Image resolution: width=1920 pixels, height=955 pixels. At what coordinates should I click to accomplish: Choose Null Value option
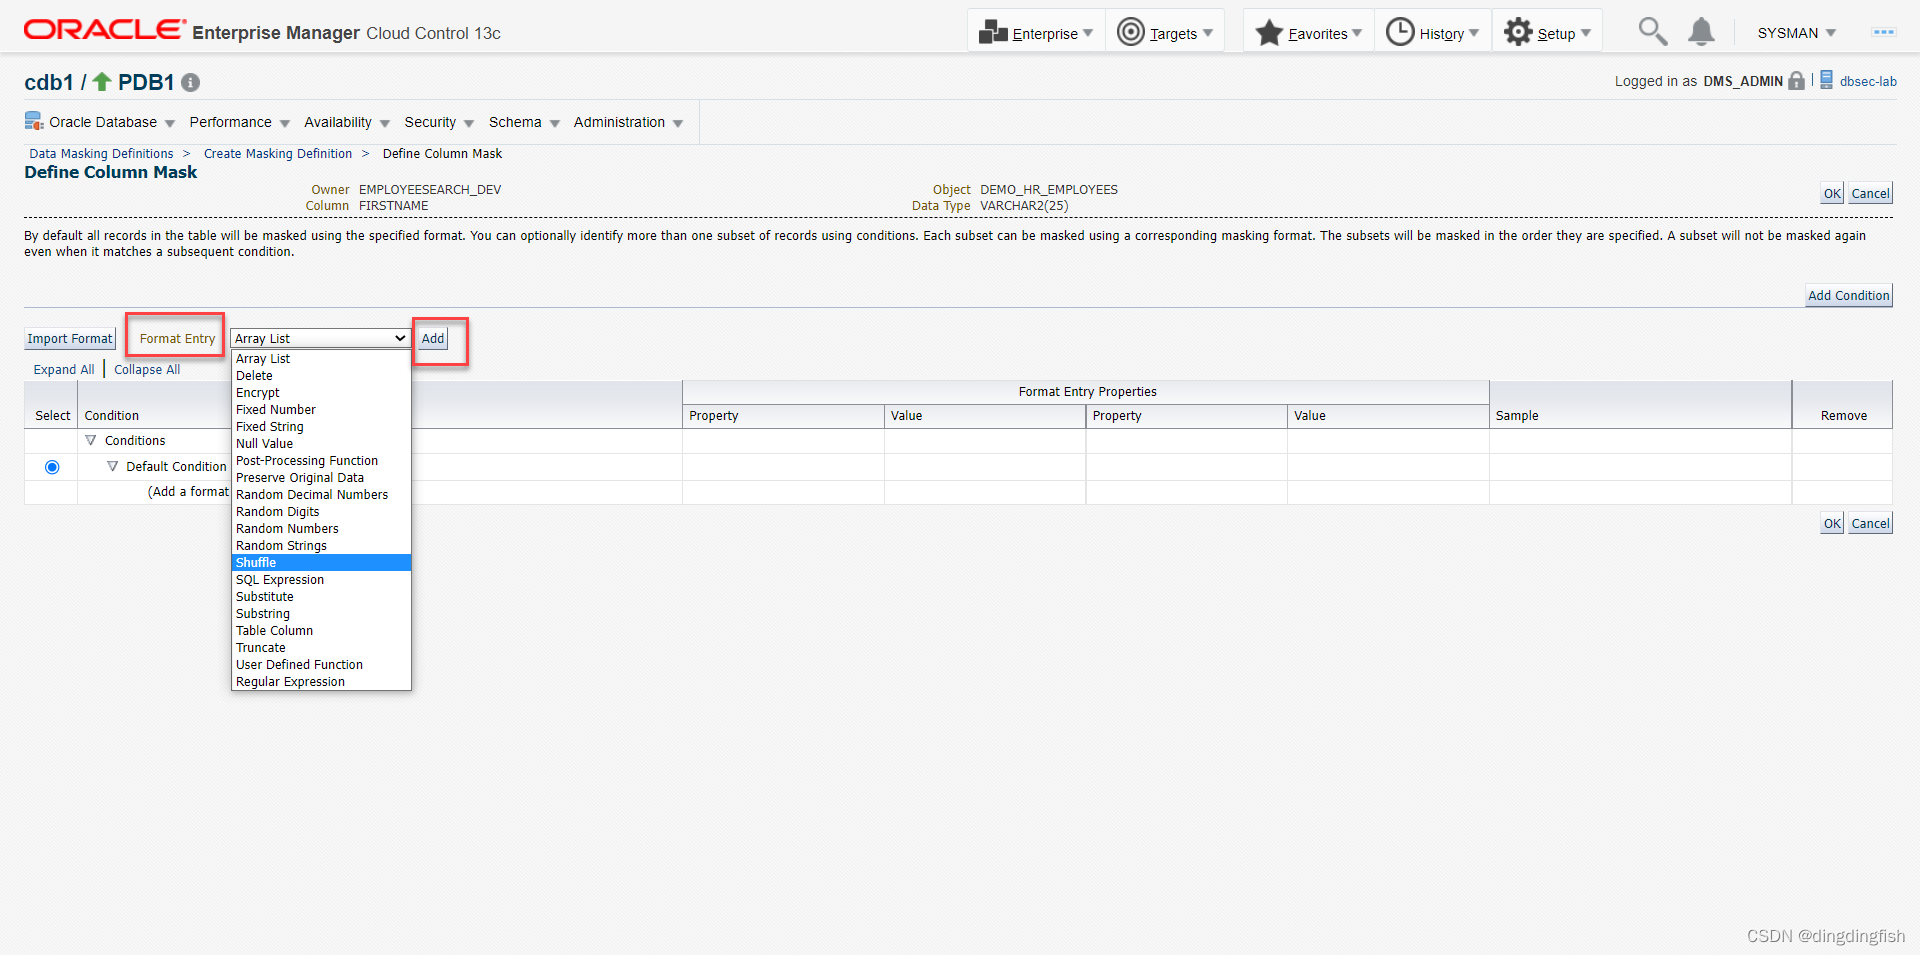coord(321,444)
